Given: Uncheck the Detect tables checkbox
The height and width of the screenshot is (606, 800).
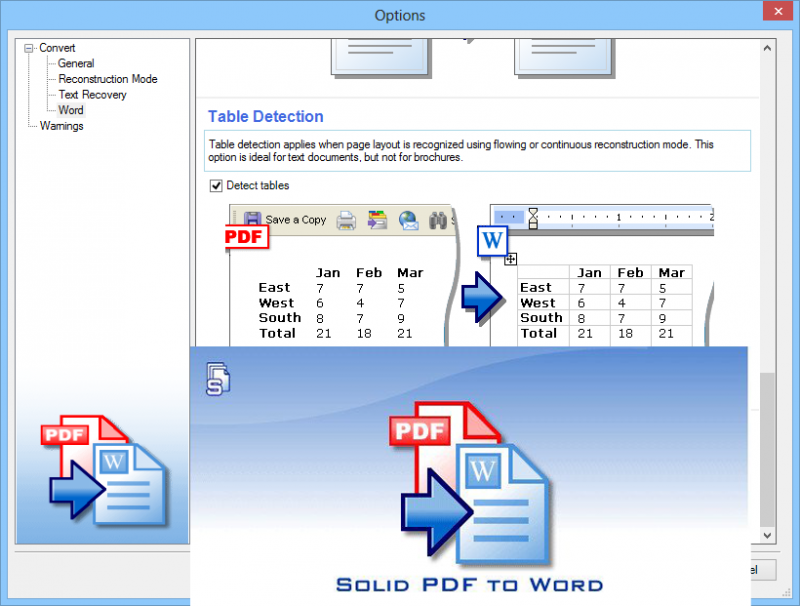Looking at the screenshot, I should click(216, 186).
